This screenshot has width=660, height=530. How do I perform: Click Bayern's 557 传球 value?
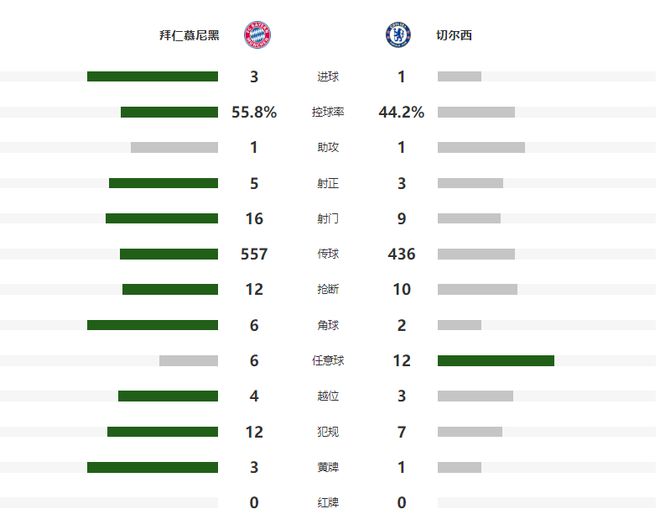[x=254, y=254]
